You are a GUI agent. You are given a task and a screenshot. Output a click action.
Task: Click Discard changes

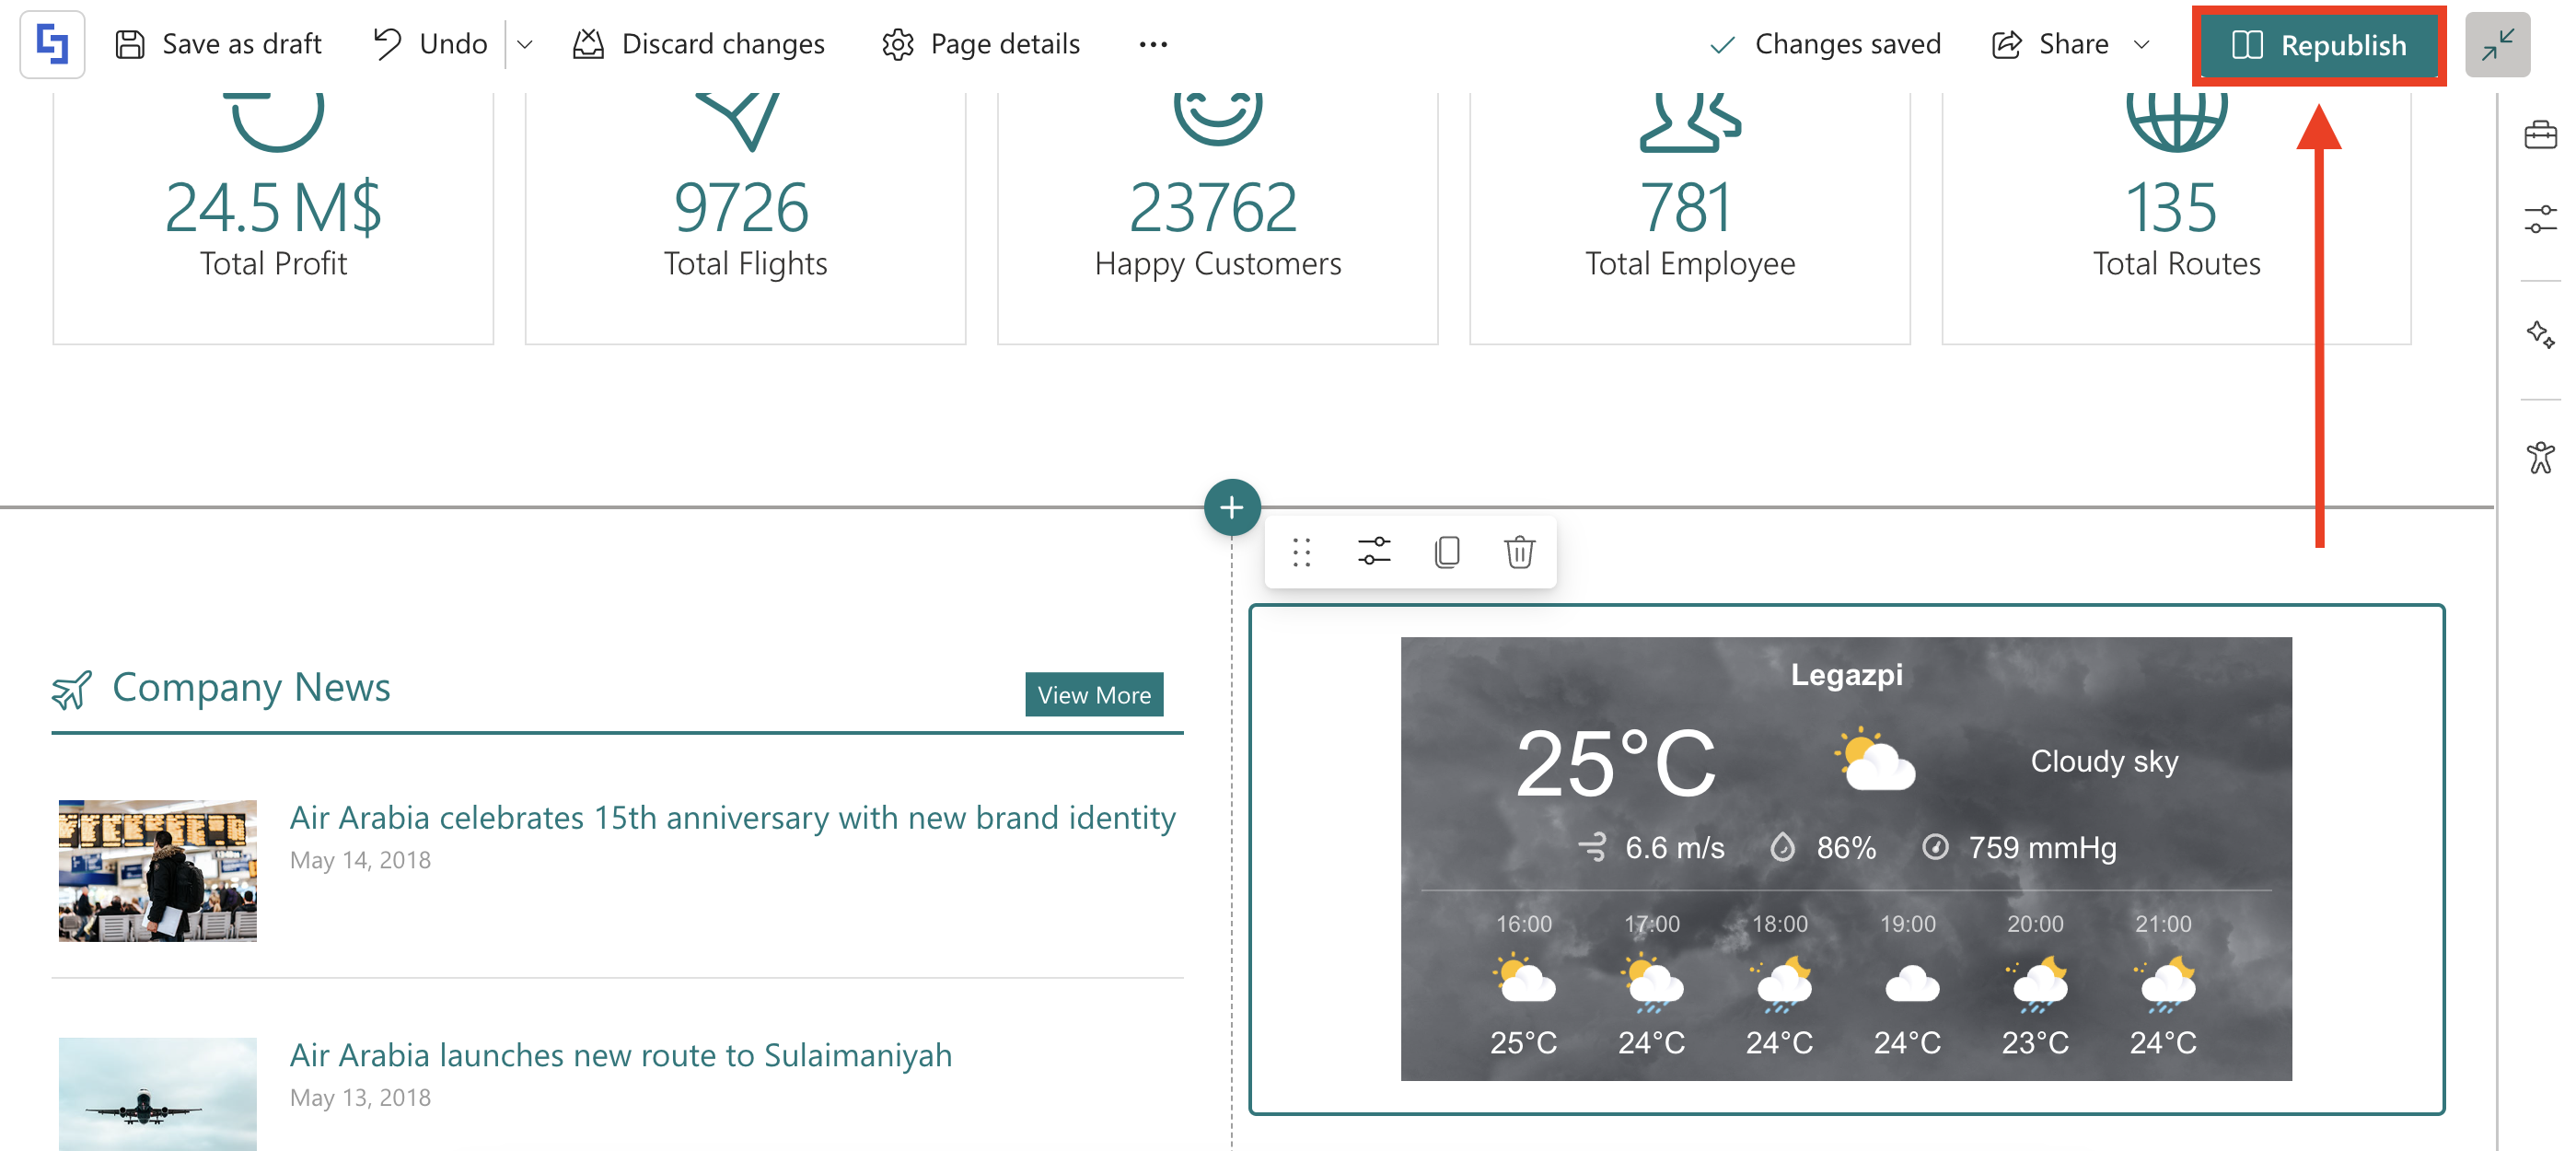click(698, 44)
